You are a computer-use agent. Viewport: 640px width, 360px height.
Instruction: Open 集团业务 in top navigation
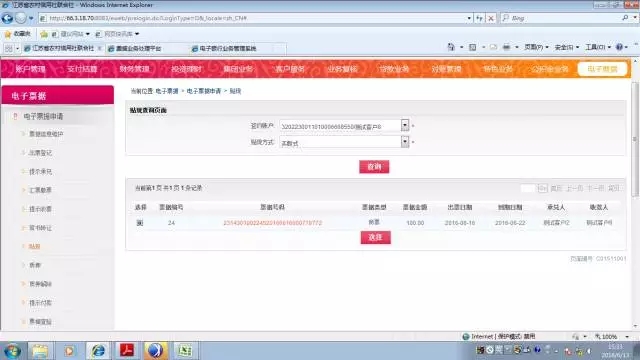coord(238,69)
